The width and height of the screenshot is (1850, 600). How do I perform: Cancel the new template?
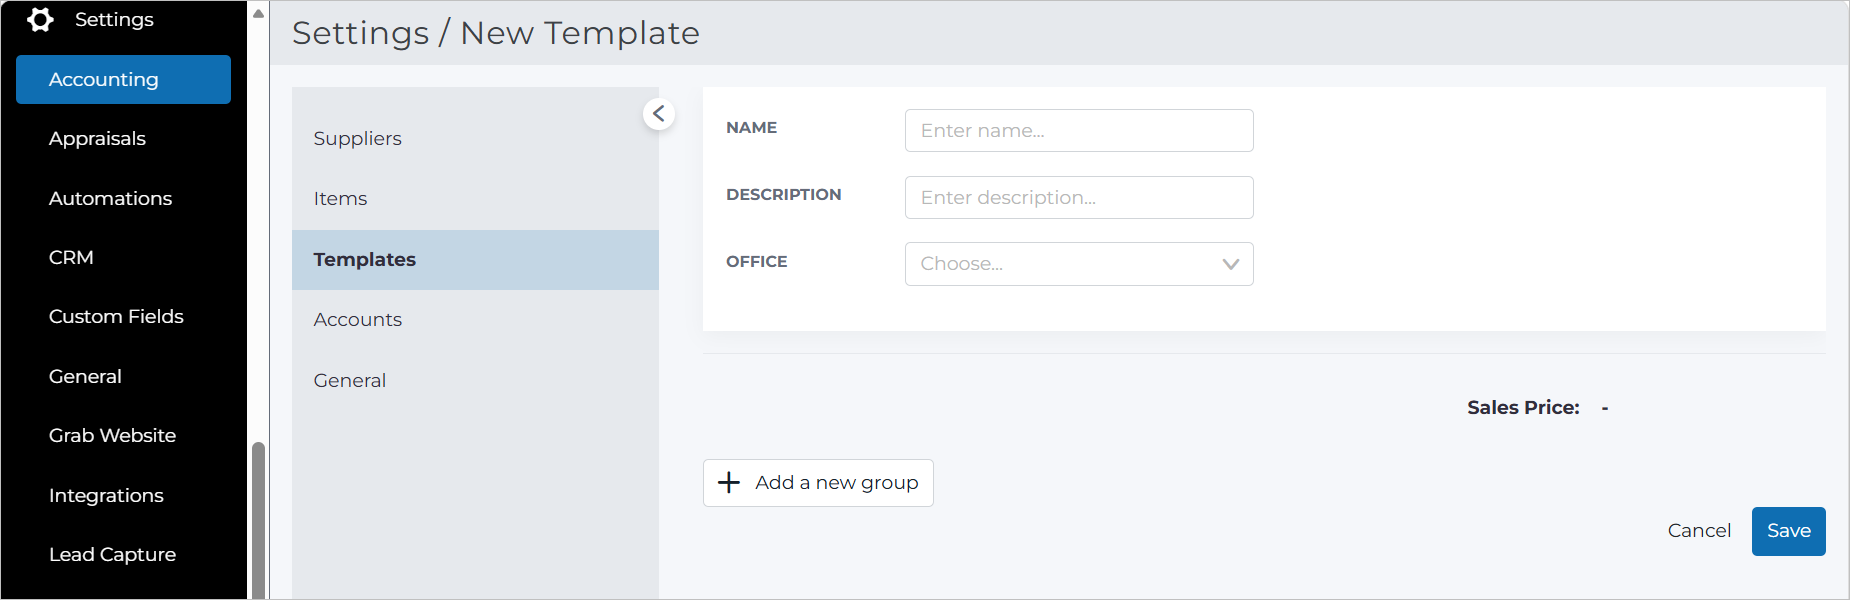click(x=1699, y=531)
